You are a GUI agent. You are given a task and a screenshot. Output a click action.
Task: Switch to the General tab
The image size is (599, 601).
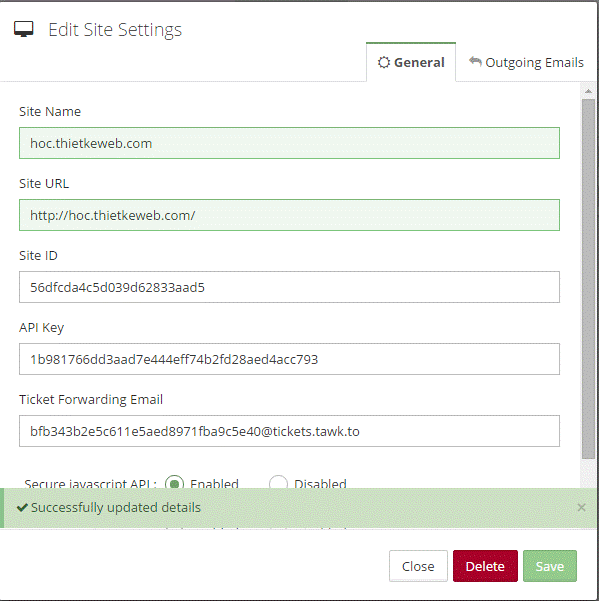coord(411,62)
